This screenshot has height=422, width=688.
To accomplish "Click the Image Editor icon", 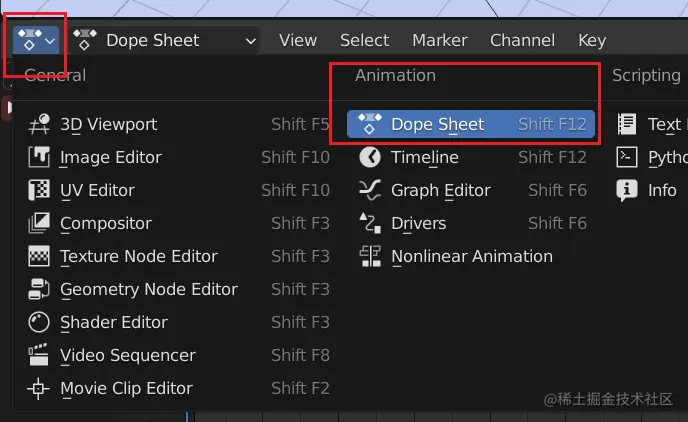I will [x=40, y=158].
